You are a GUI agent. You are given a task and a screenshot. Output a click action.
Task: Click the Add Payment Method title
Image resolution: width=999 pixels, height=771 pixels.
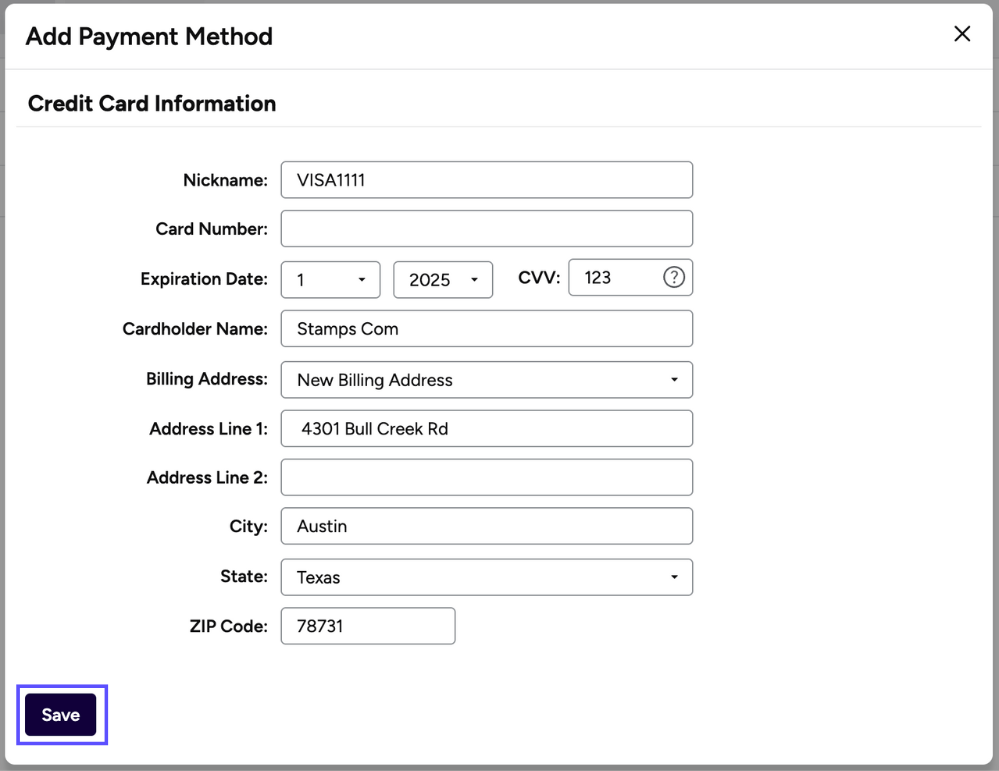pyautogui.click(x=148, y=36)
